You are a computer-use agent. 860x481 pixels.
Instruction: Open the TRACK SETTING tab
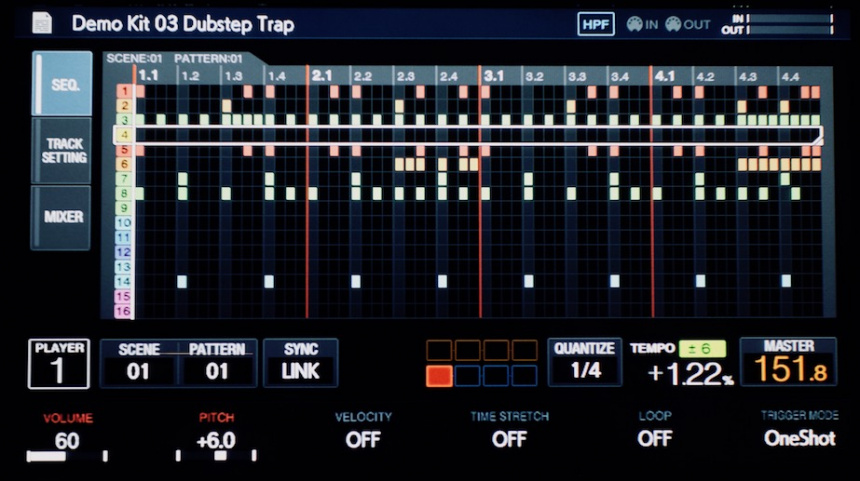[x=62, y=151]
